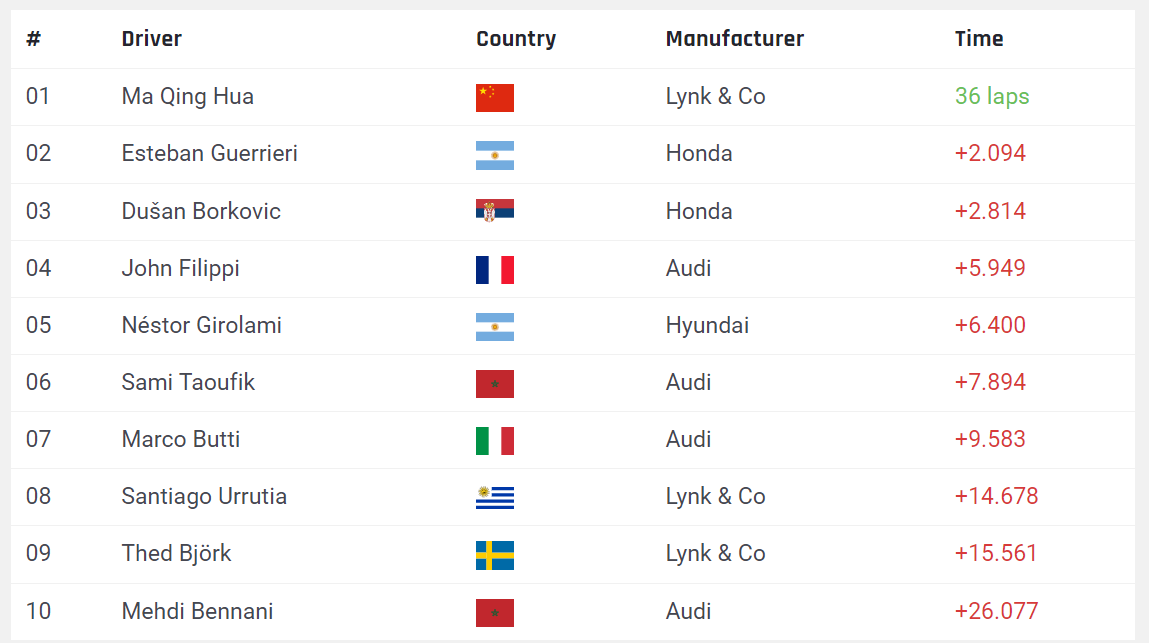Screen dimensions: 1149x643
Task: Click the Manufacturer column header
Action: point(734,39)
